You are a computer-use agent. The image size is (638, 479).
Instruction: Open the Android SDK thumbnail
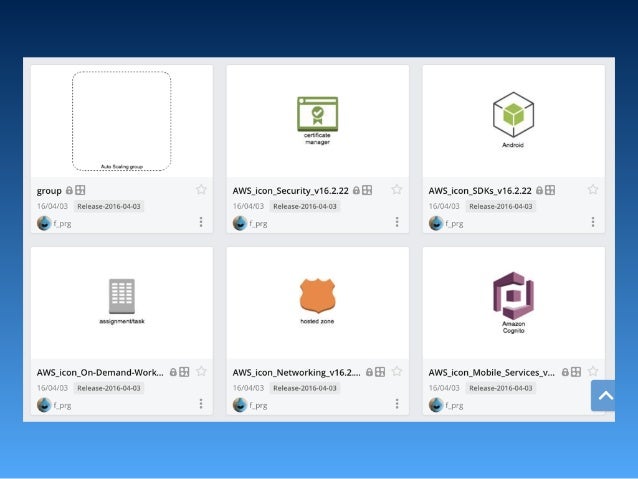pos(513,121)
